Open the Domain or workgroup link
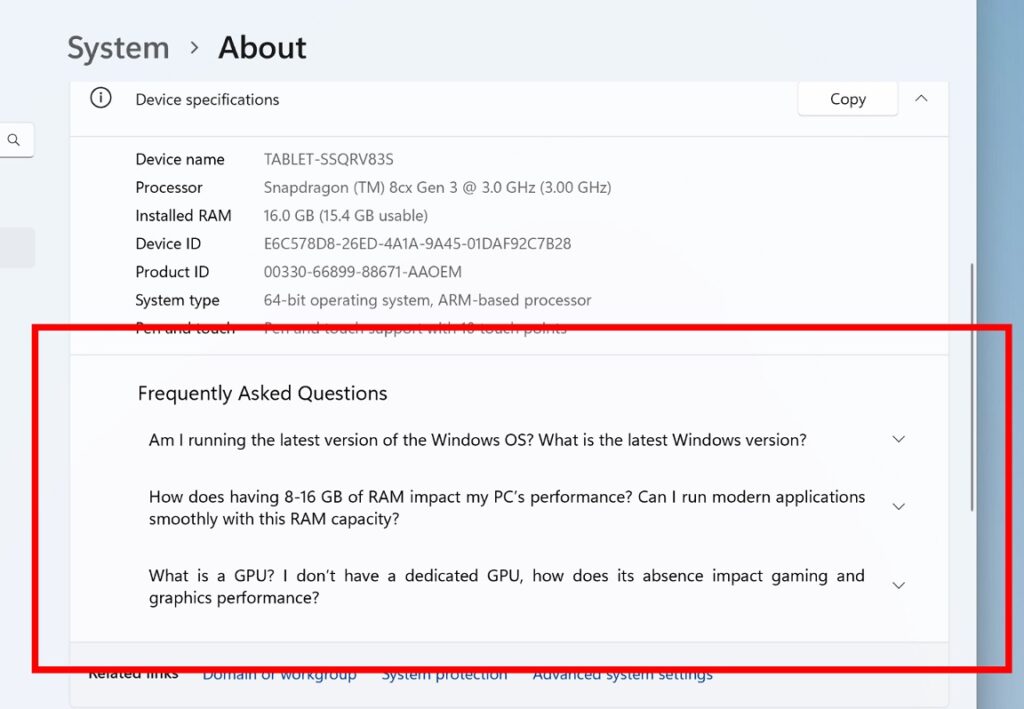The width and height of the screenshot is (1024, 709). pos(279,674)
